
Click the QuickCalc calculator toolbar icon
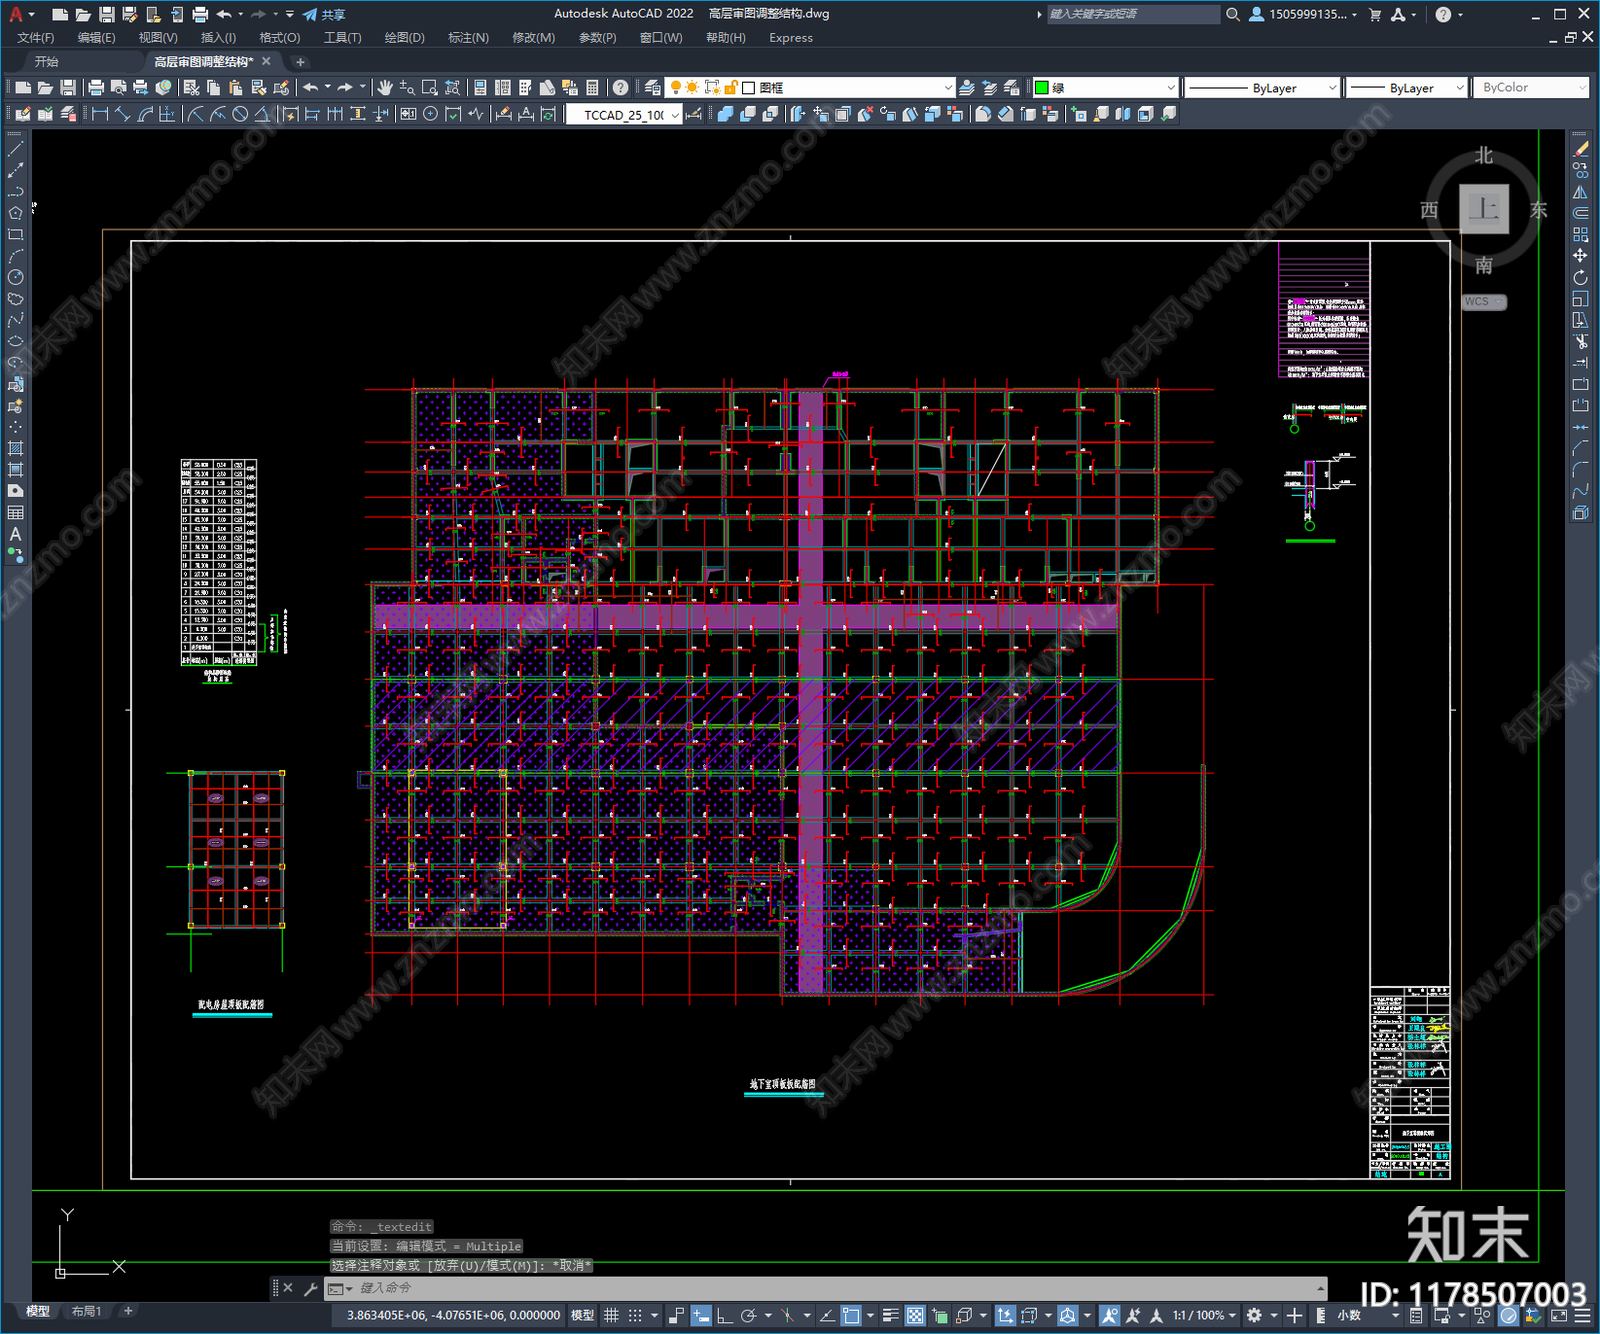[592, 88]
